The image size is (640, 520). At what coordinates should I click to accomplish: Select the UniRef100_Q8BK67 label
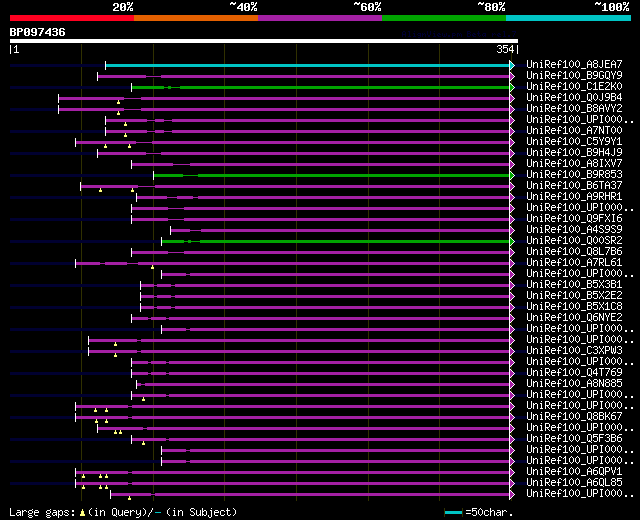pos(574,417)
